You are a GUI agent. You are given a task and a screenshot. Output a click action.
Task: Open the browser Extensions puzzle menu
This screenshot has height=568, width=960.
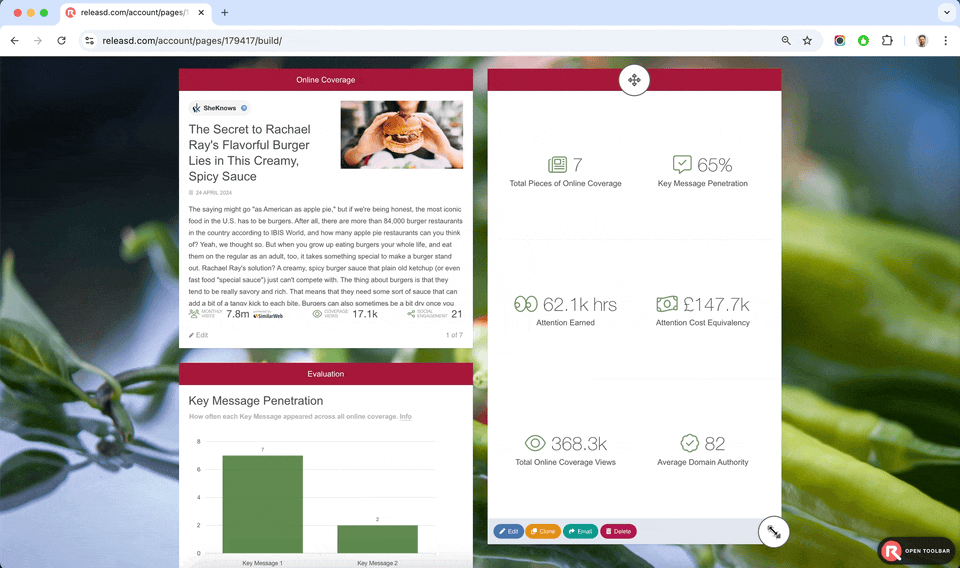pyautogui.click(x=887, y=41)
